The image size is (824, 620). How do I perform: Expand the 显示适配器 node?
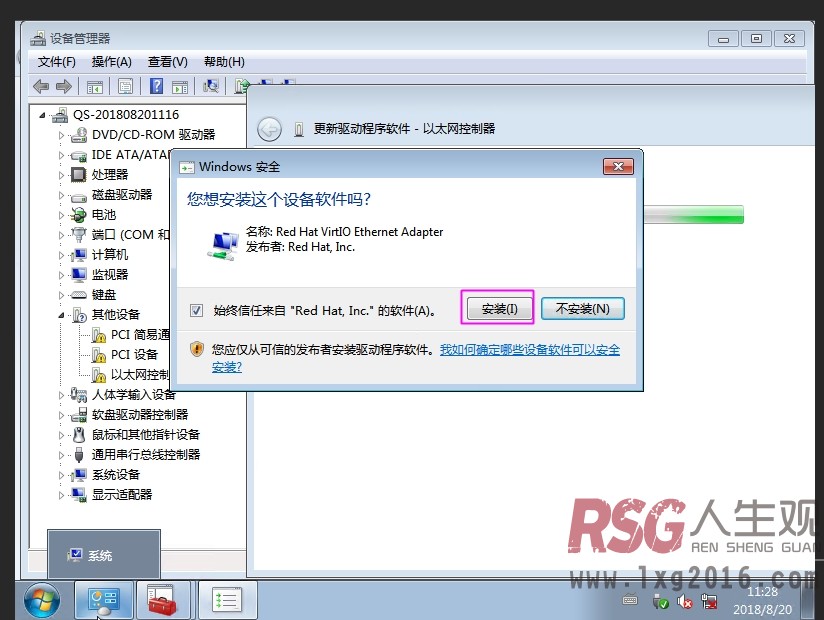(61, 495)
